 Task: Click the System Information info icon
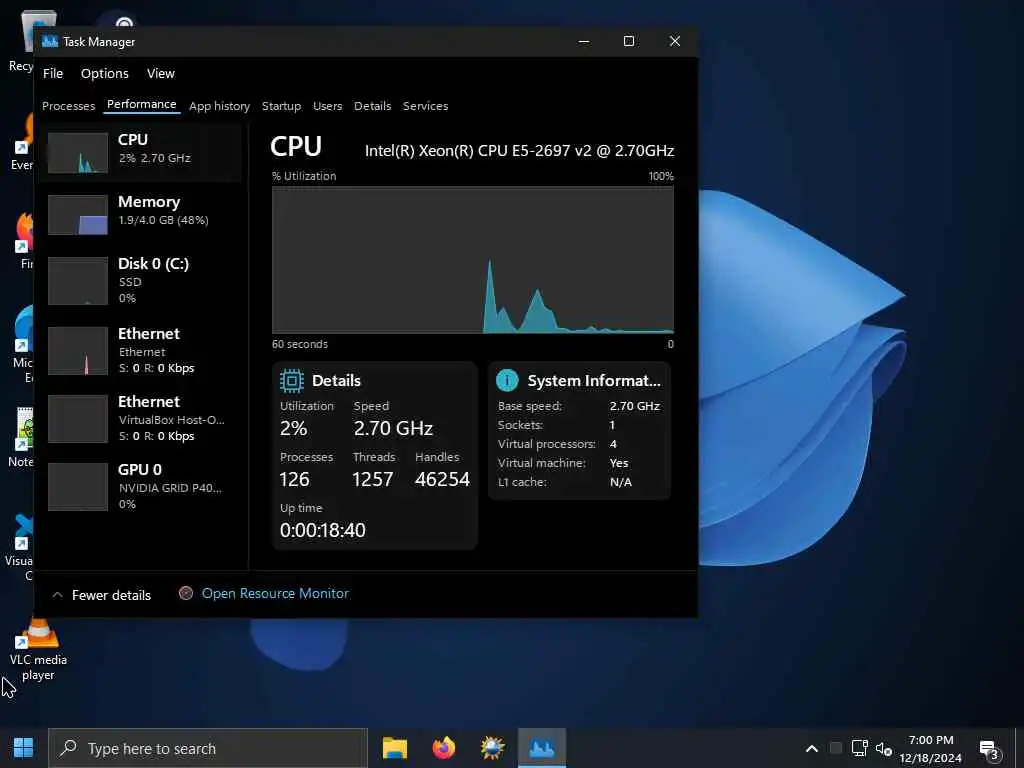pyautogui.click(x=507, y=380)
